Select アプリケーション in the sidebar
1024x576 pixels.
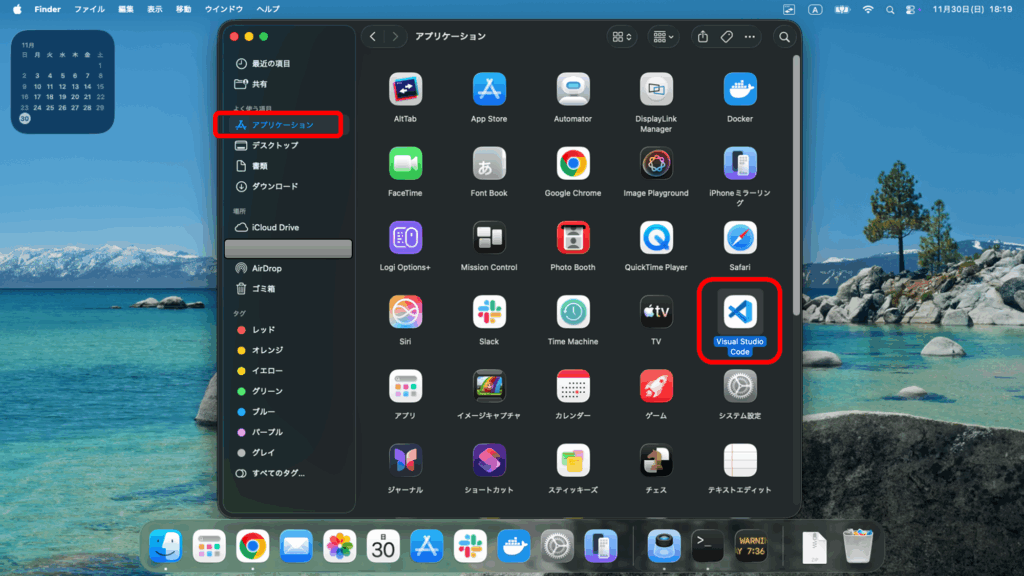[x=282, y=125]
